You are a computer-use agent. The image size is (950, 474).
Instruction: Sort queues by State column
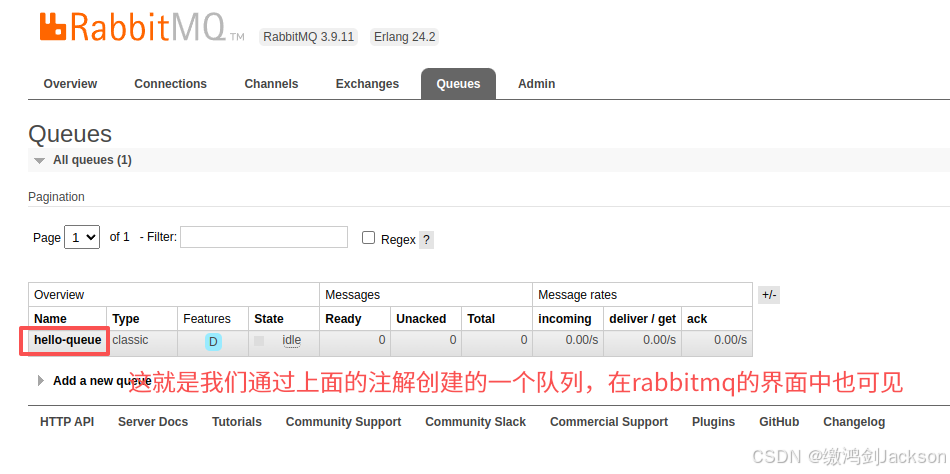[x=269, y=319]
